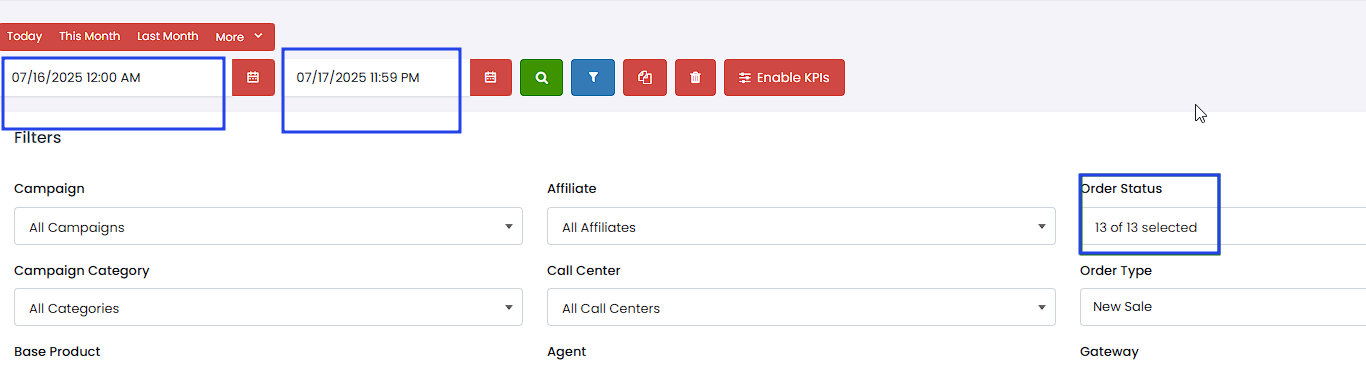
Task: Open the start date calendar picker
Action: 253,77
